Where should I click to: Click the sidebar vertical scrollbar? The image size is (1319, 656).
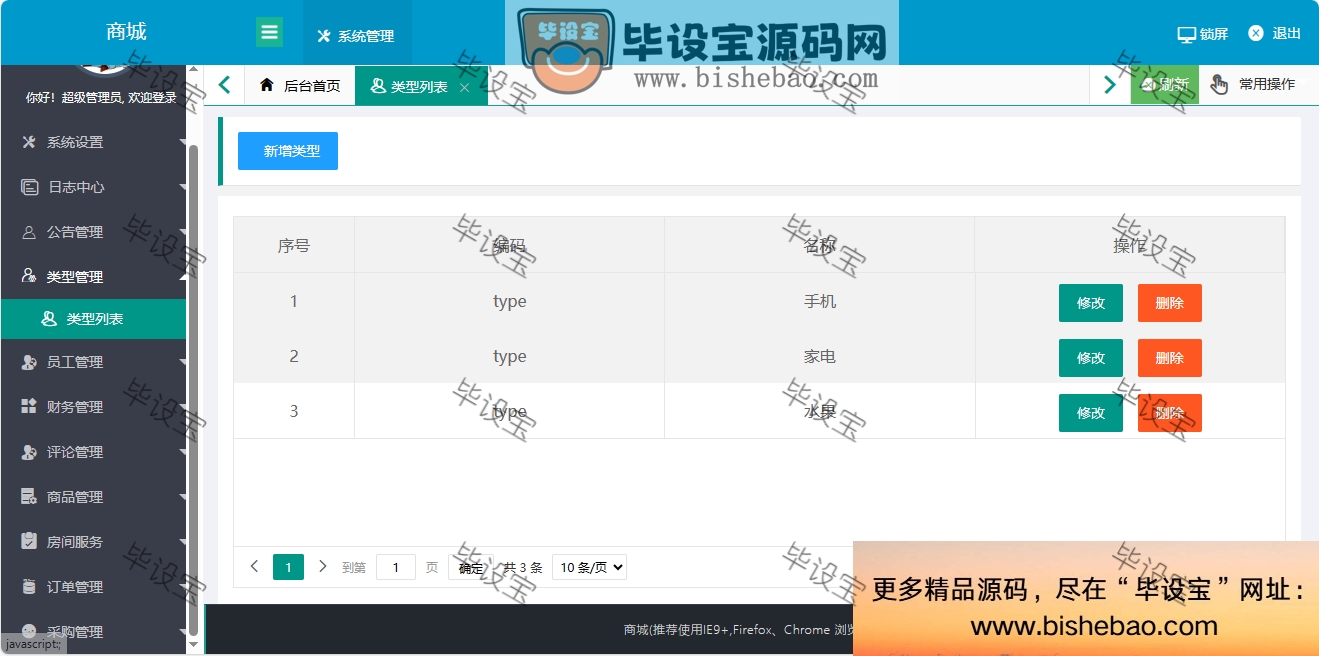(x=193, y=390)
